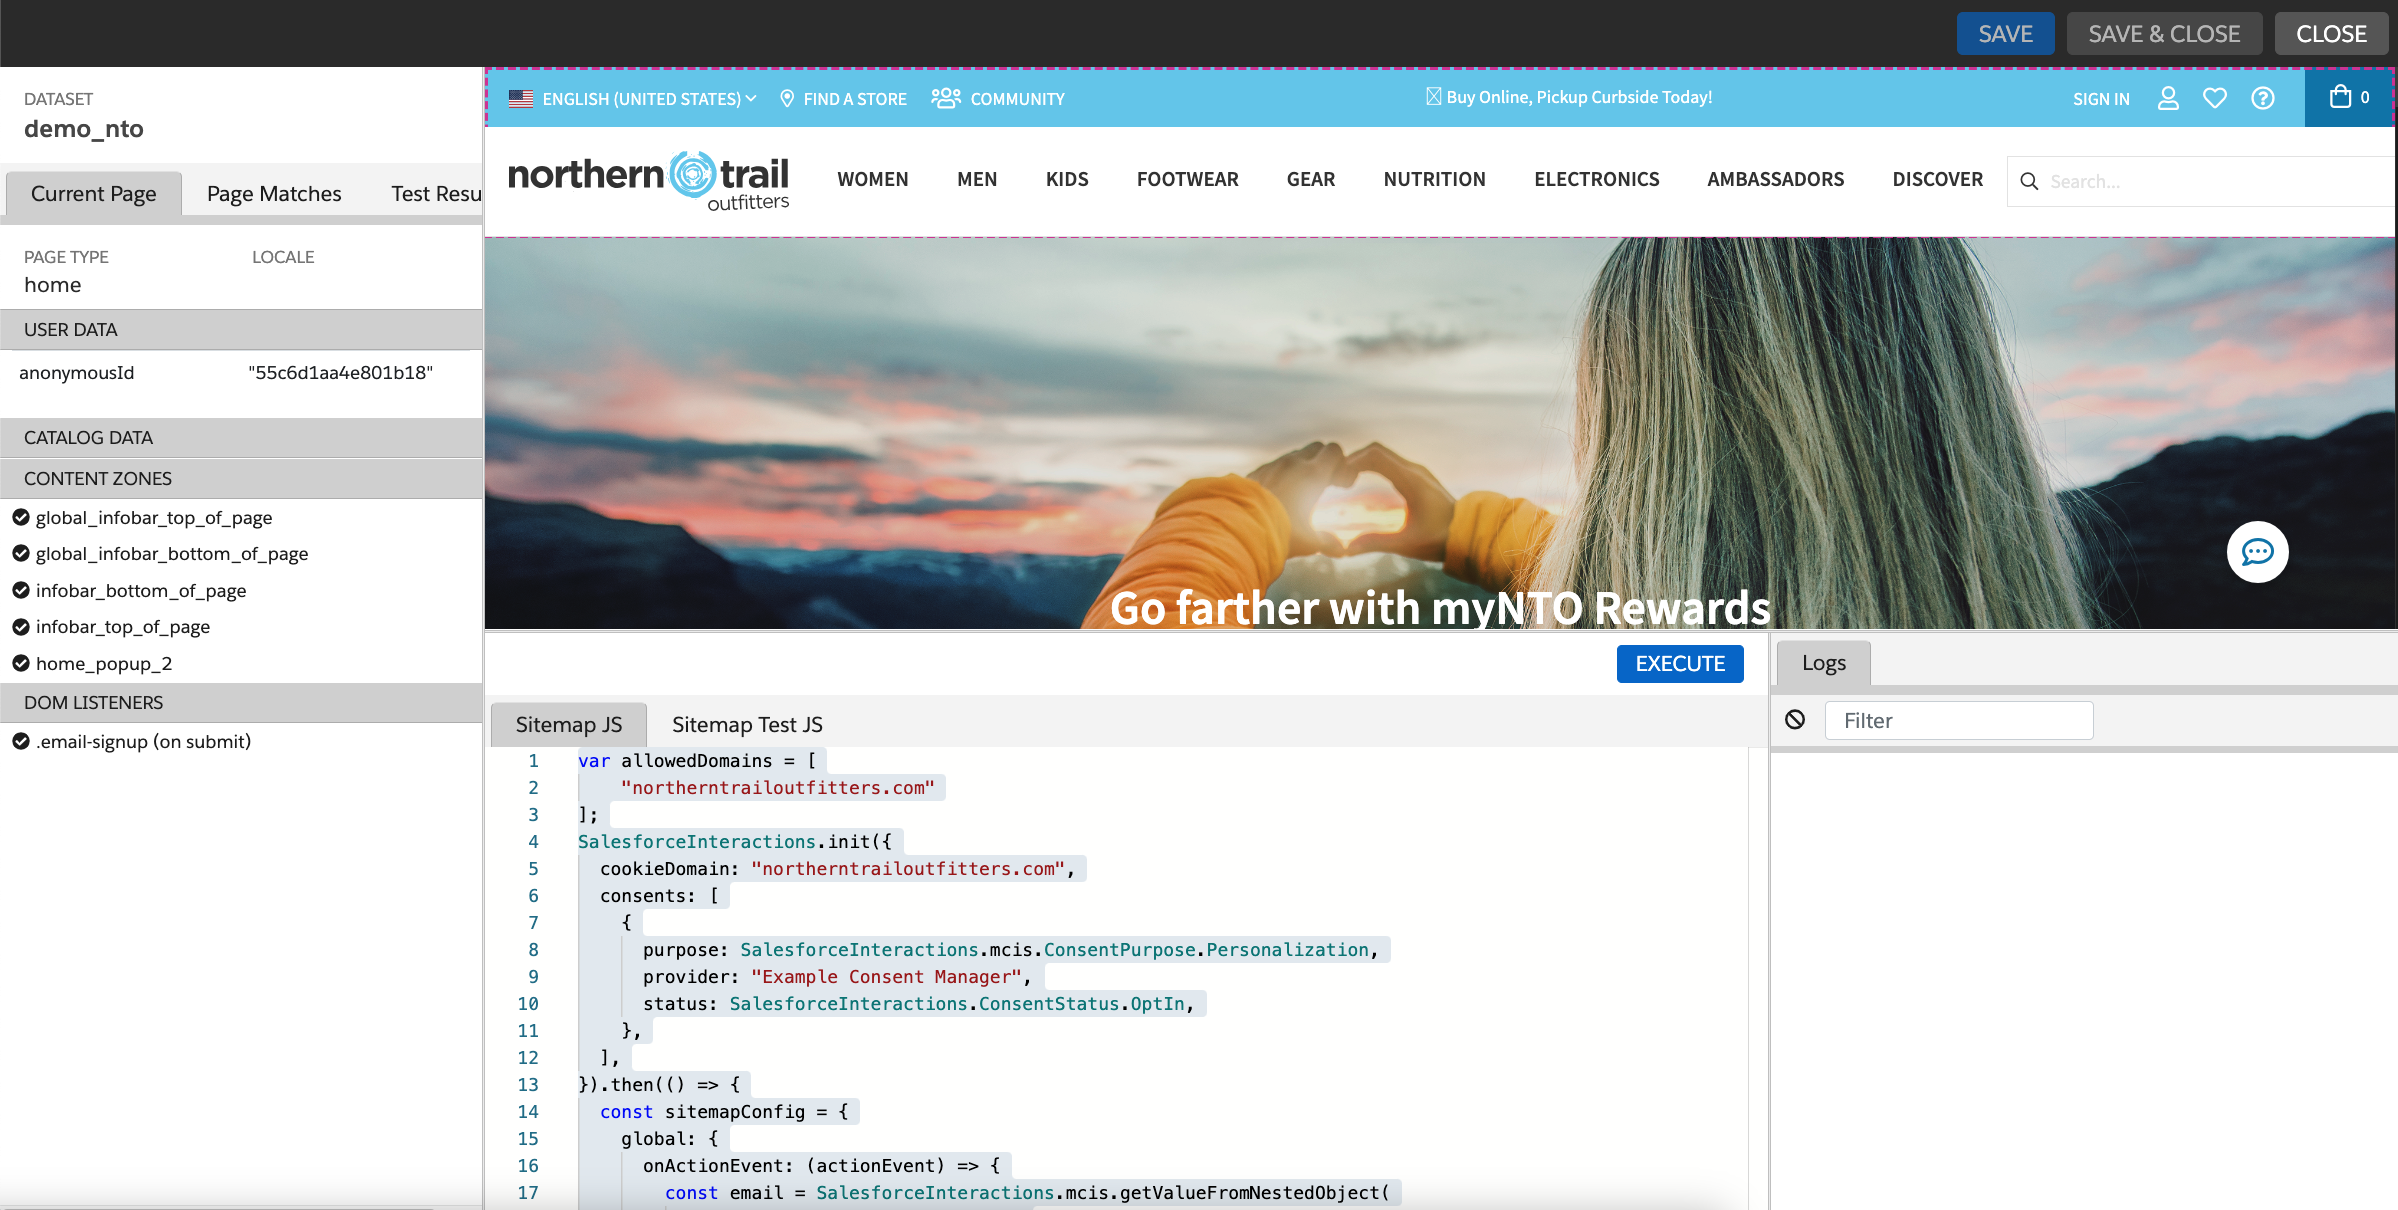Run the sitemap with EXECUTE button
2398x1210 pixels.
1680,664
